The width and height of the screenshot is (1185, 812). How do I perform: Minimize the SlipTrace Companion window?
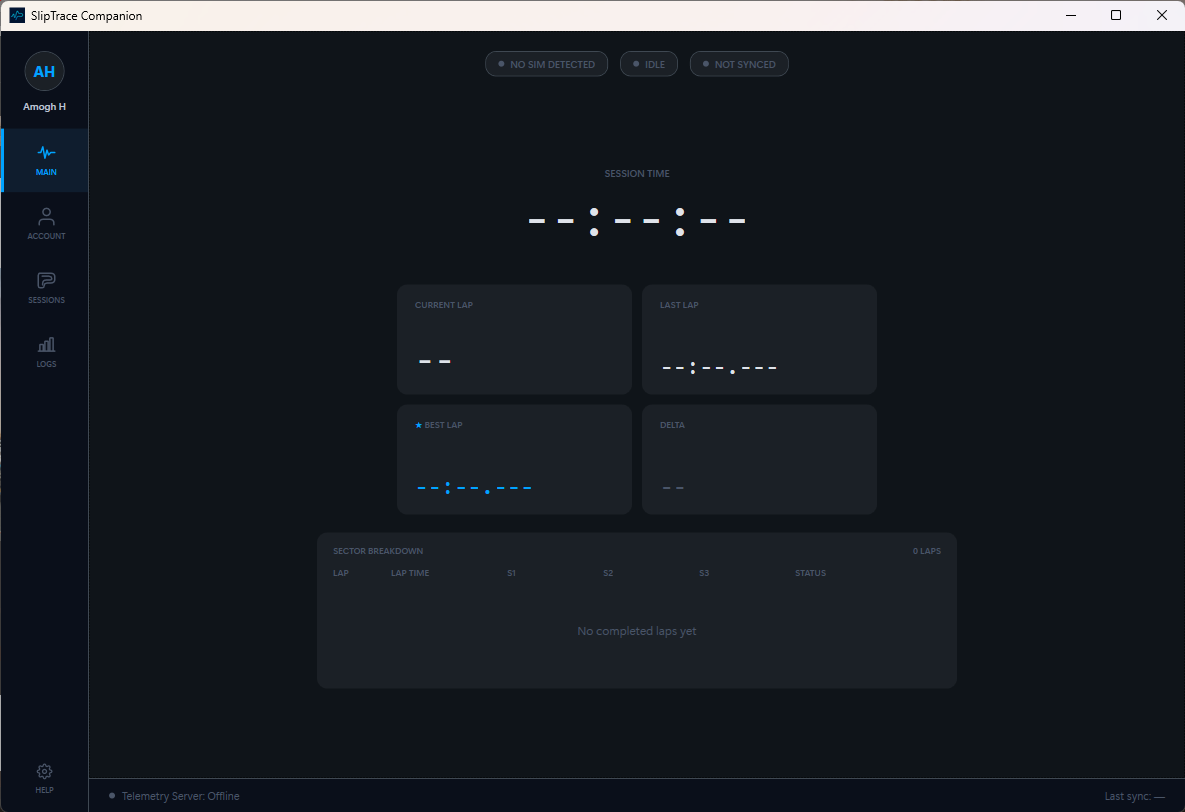[x=1071, y=15]
